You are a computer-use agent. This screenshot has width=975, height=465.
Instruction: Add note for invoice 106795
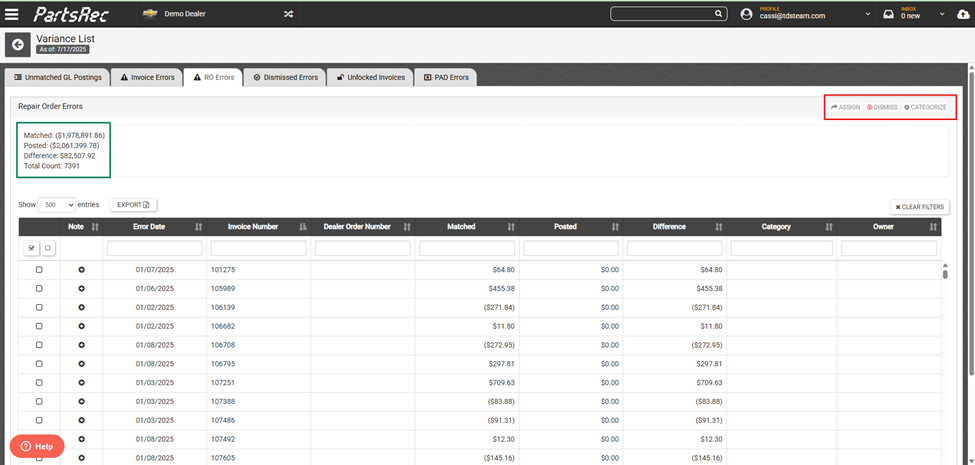coord(81,364)
